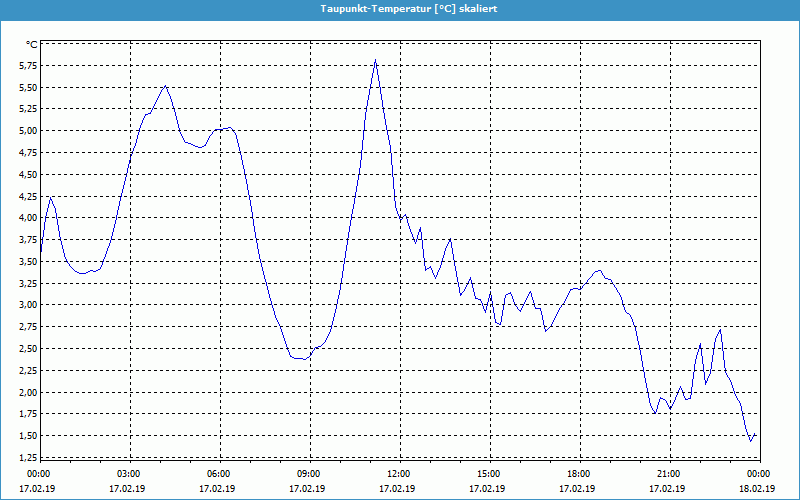Click the curve's lowest point near midnight end
This screenshot has width=800, height=500.
point(751,440)
